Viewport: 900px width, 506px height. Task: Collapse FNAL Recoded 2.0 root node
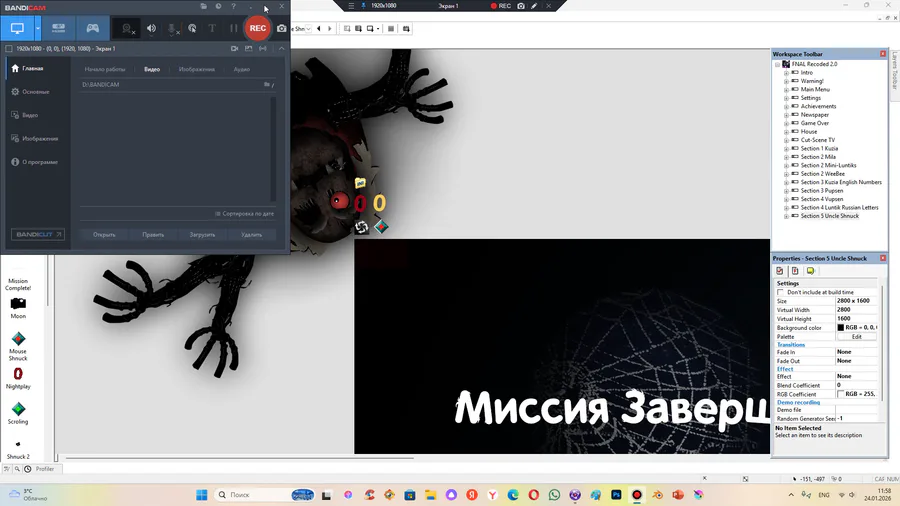(x=778, y=64)
